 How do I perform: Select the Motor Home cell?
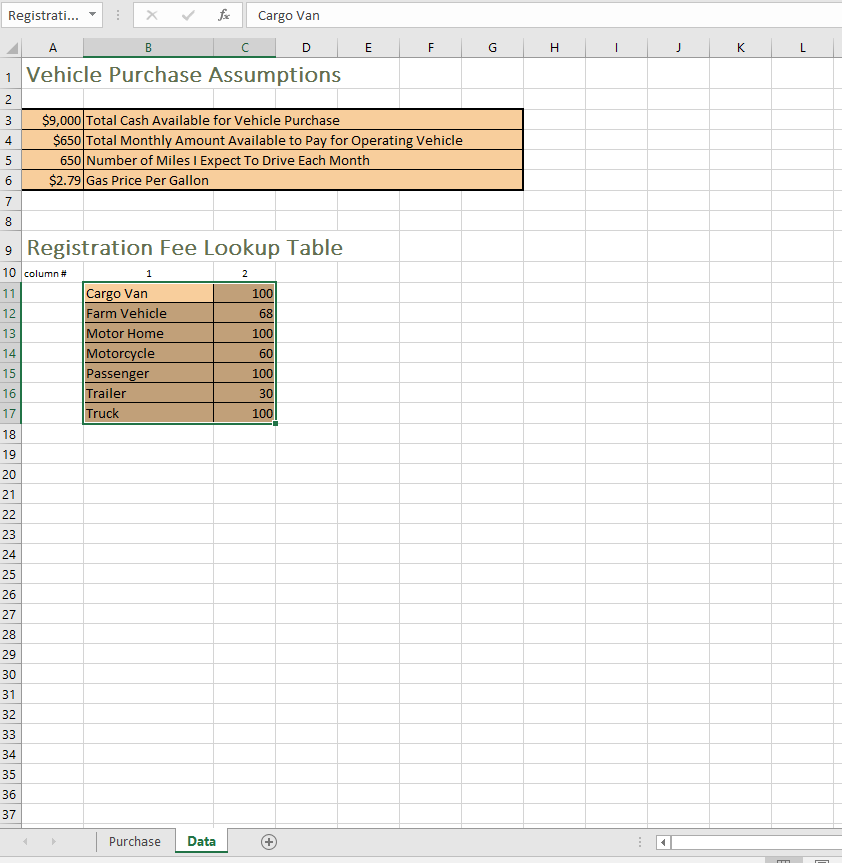tap(149, 333)
